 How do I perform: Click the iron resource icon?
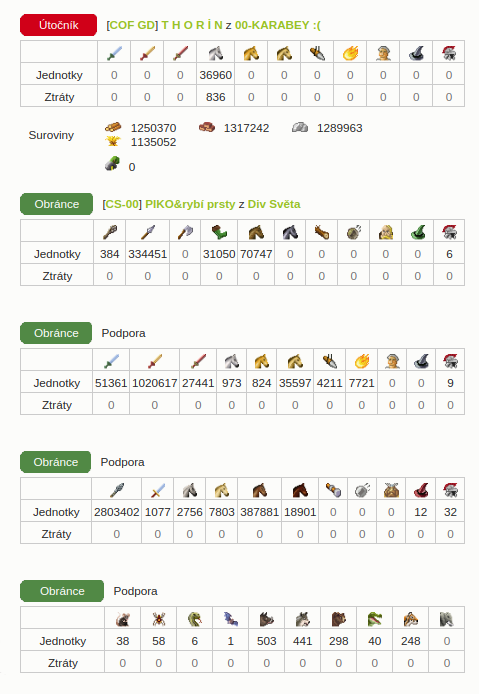(300, 127)
